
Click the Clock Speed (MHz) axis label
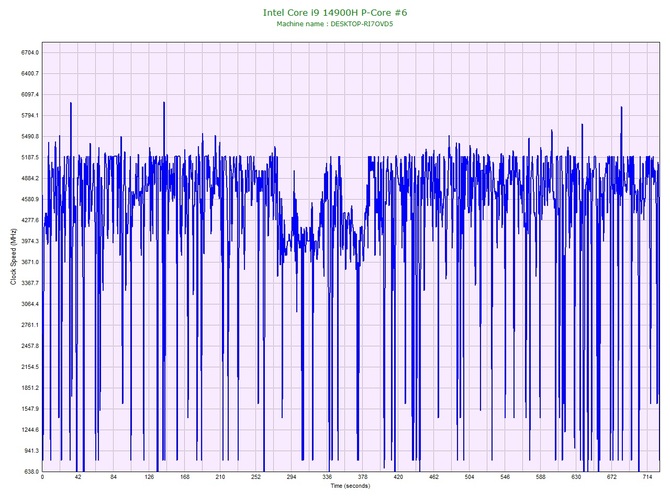(13, 256)
